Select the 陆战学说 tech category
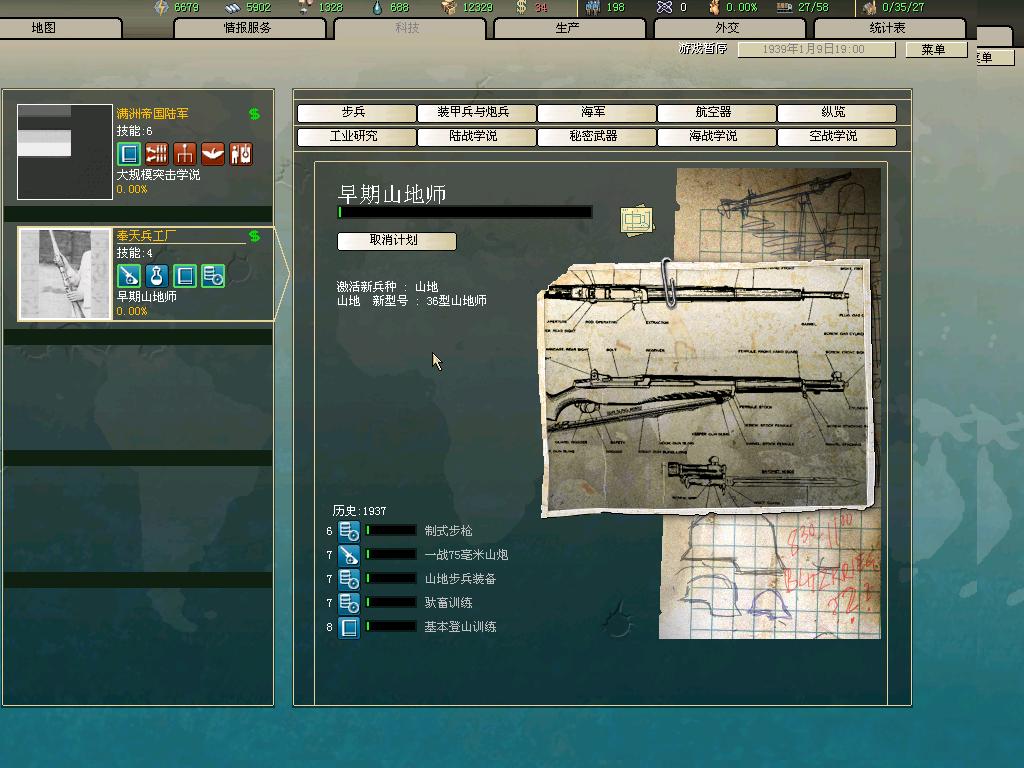 pyautogui.click(x=476, y=136)
